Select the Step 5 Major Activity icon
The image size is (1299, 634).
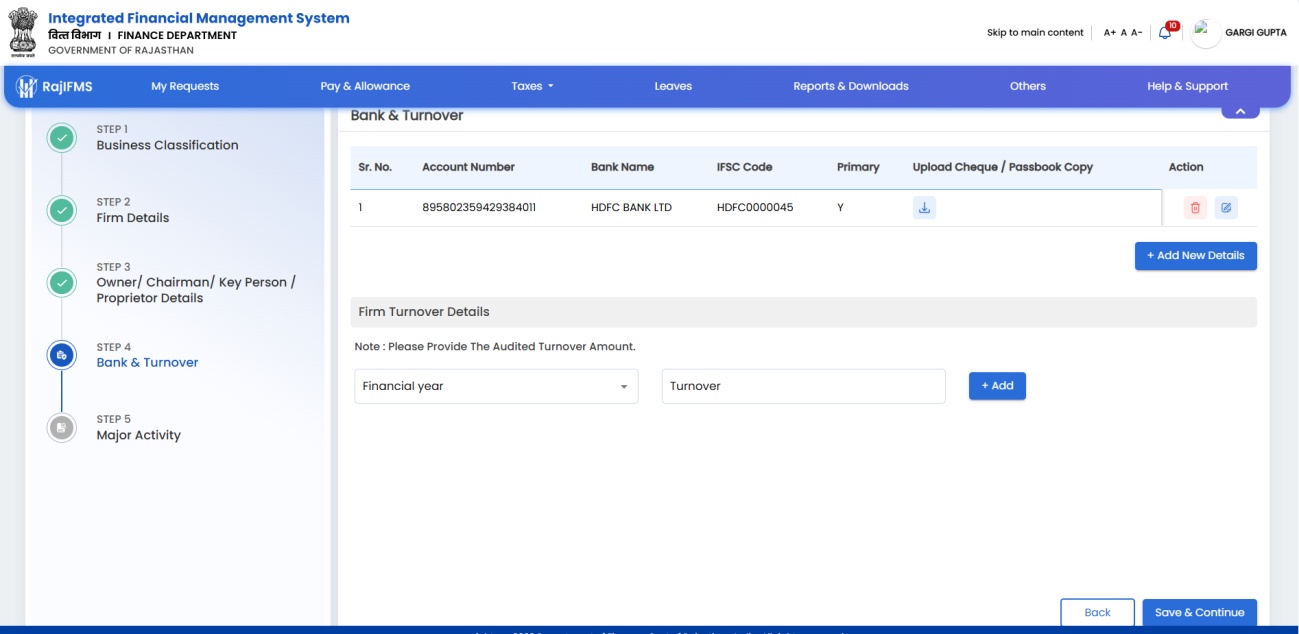tap(62, 427)
